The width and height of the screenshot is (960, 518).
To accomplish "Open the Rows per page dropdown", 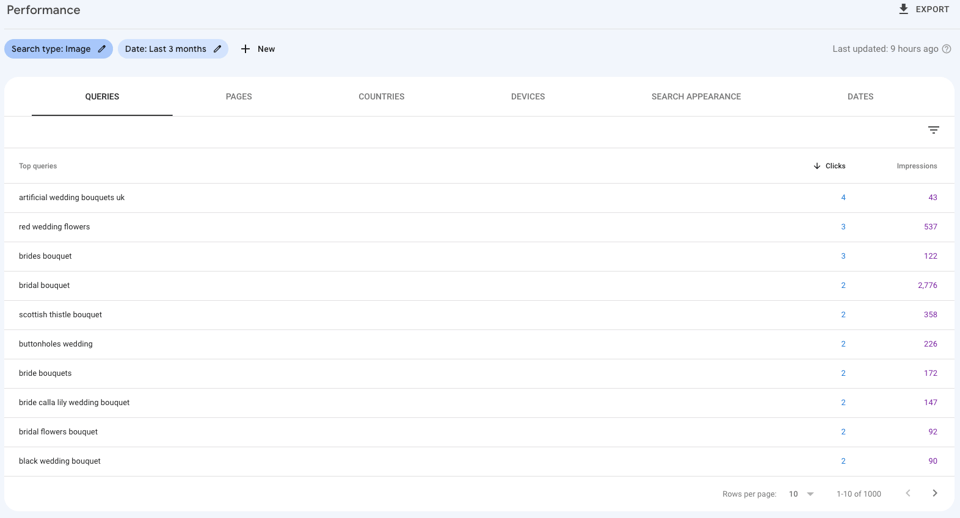I will point(801,494).
